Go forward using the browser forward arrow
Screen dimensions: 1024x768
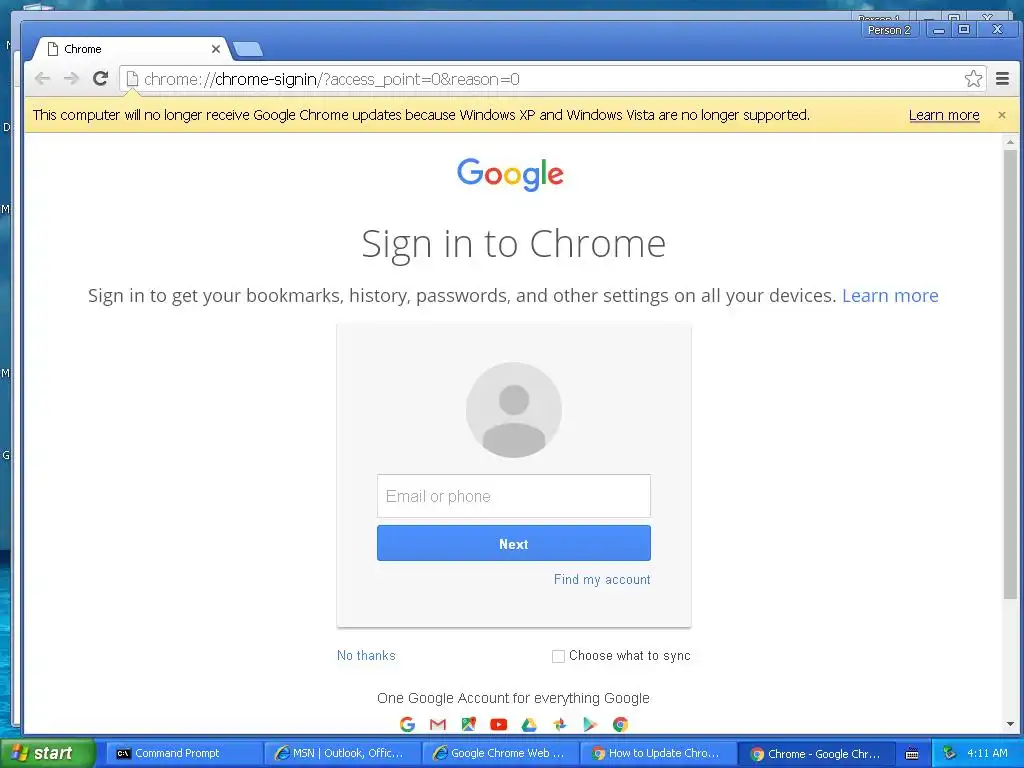71,79
